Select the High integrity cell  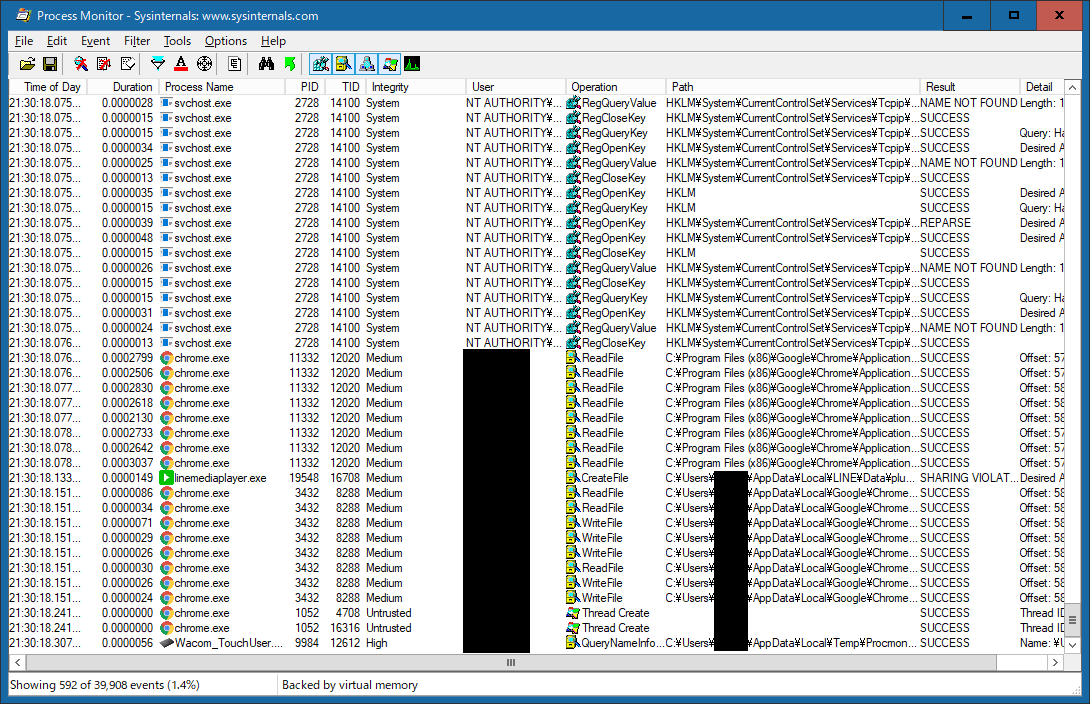coord(377,643)
